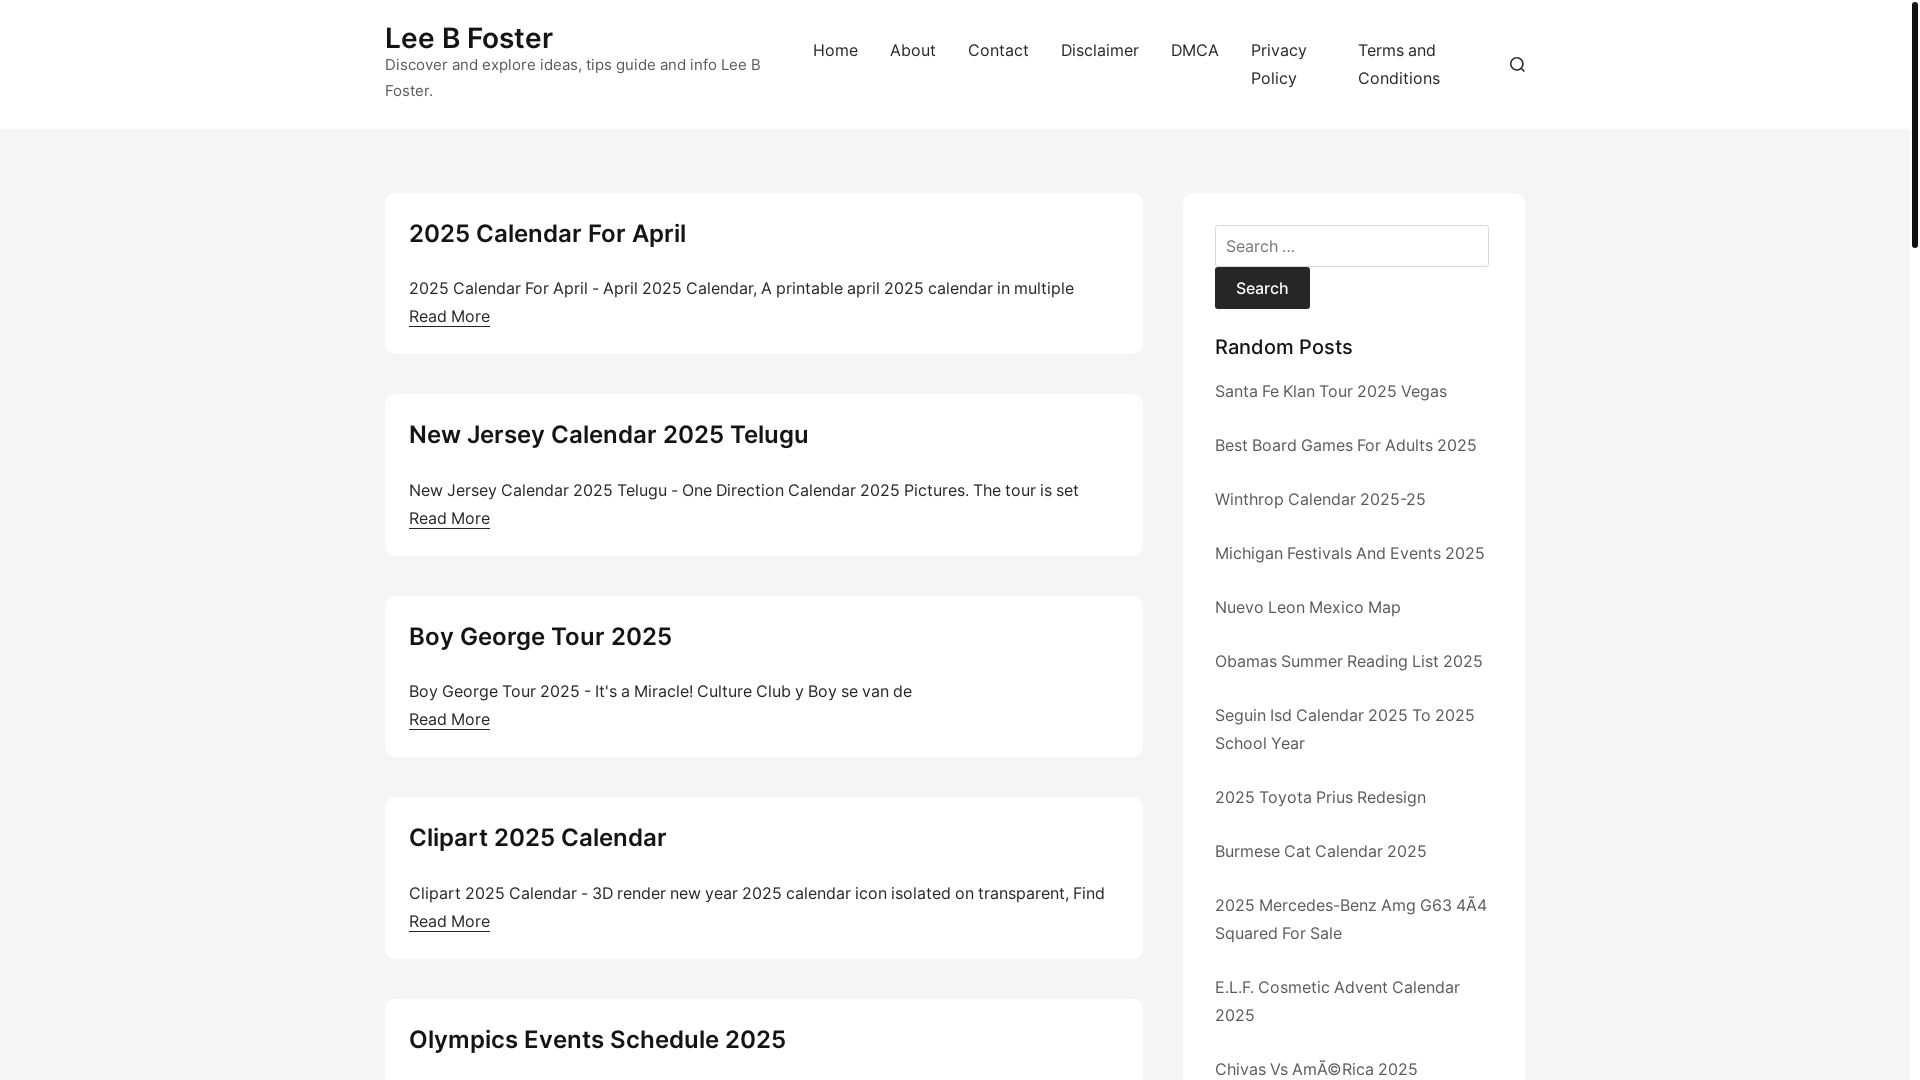Screen dimensions: 1920x1080
Task: Read More on Clipart 2025 Calendar post
Action: tap(449, 921)
